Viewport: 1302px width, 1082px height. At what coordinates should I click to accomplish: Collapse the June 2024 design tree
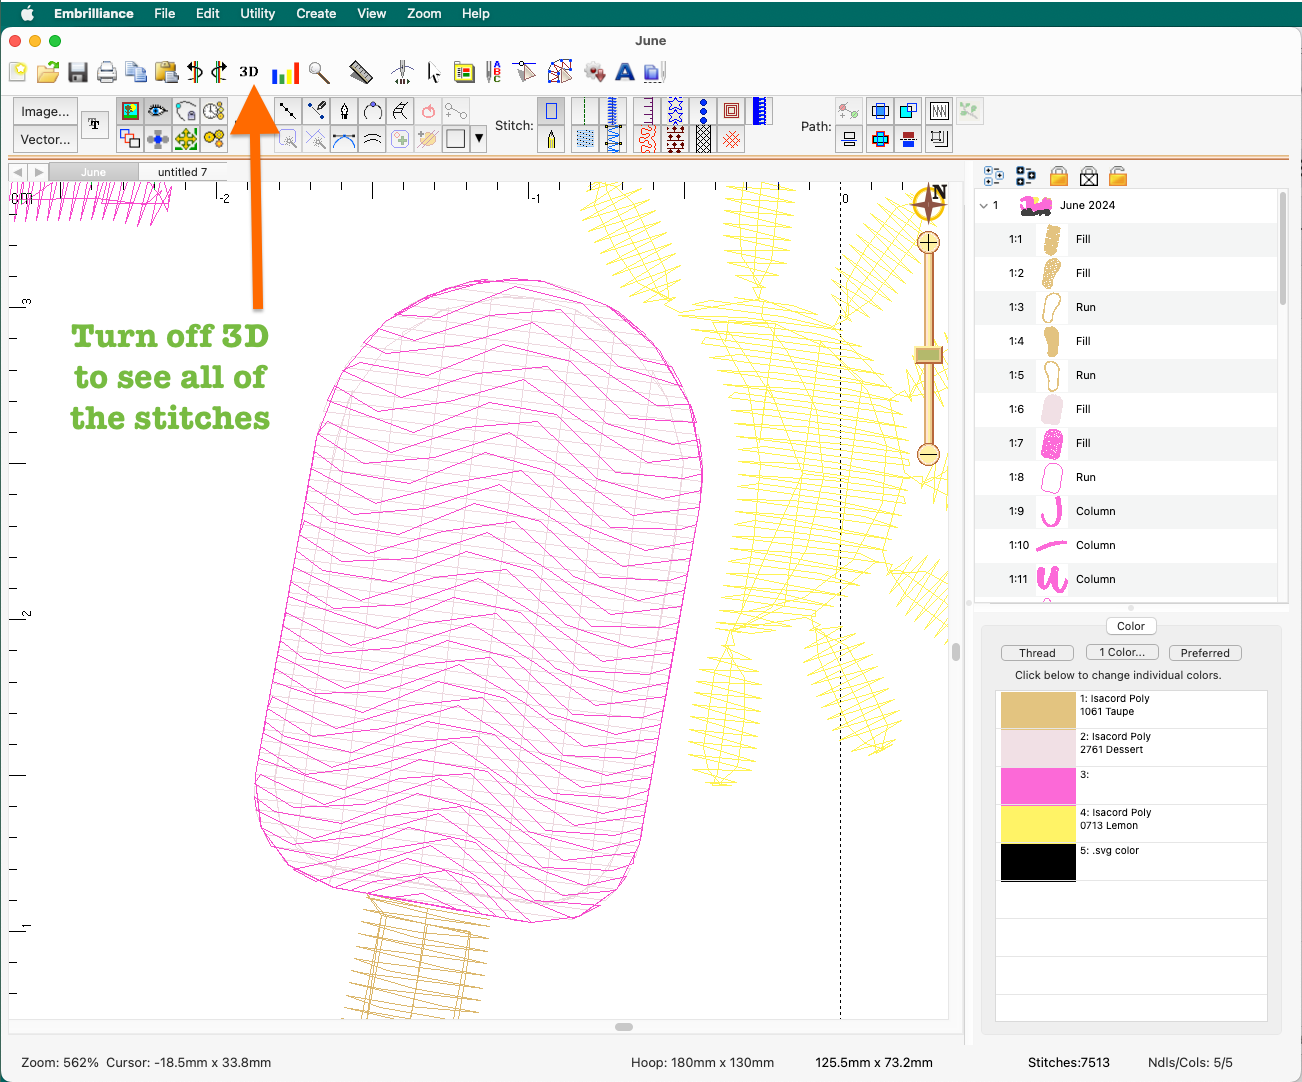[x=984, y=205]
